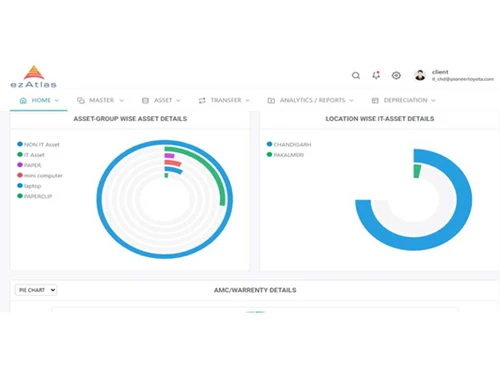500x375 pixels.
Task: Click the ezAtlas logo
Action: pos(33,77)
